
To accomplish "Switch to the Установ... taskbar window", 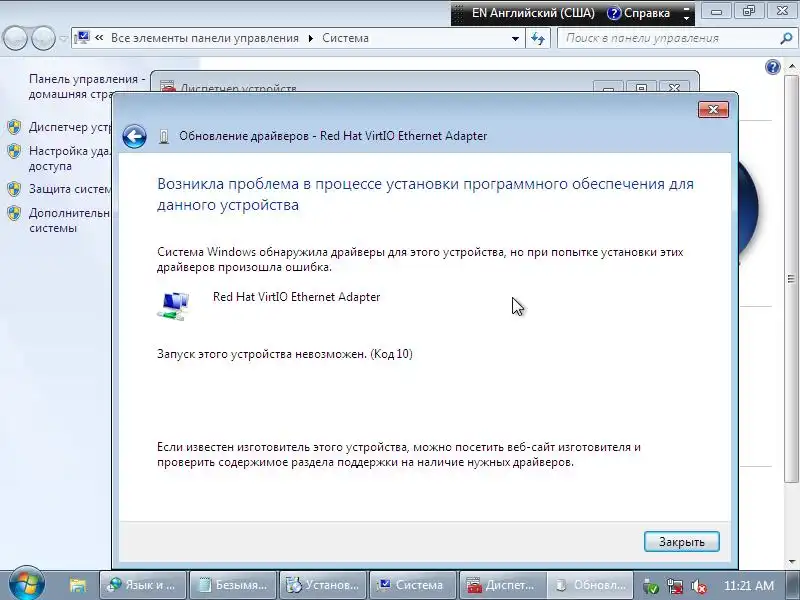I will click(322, 585).
